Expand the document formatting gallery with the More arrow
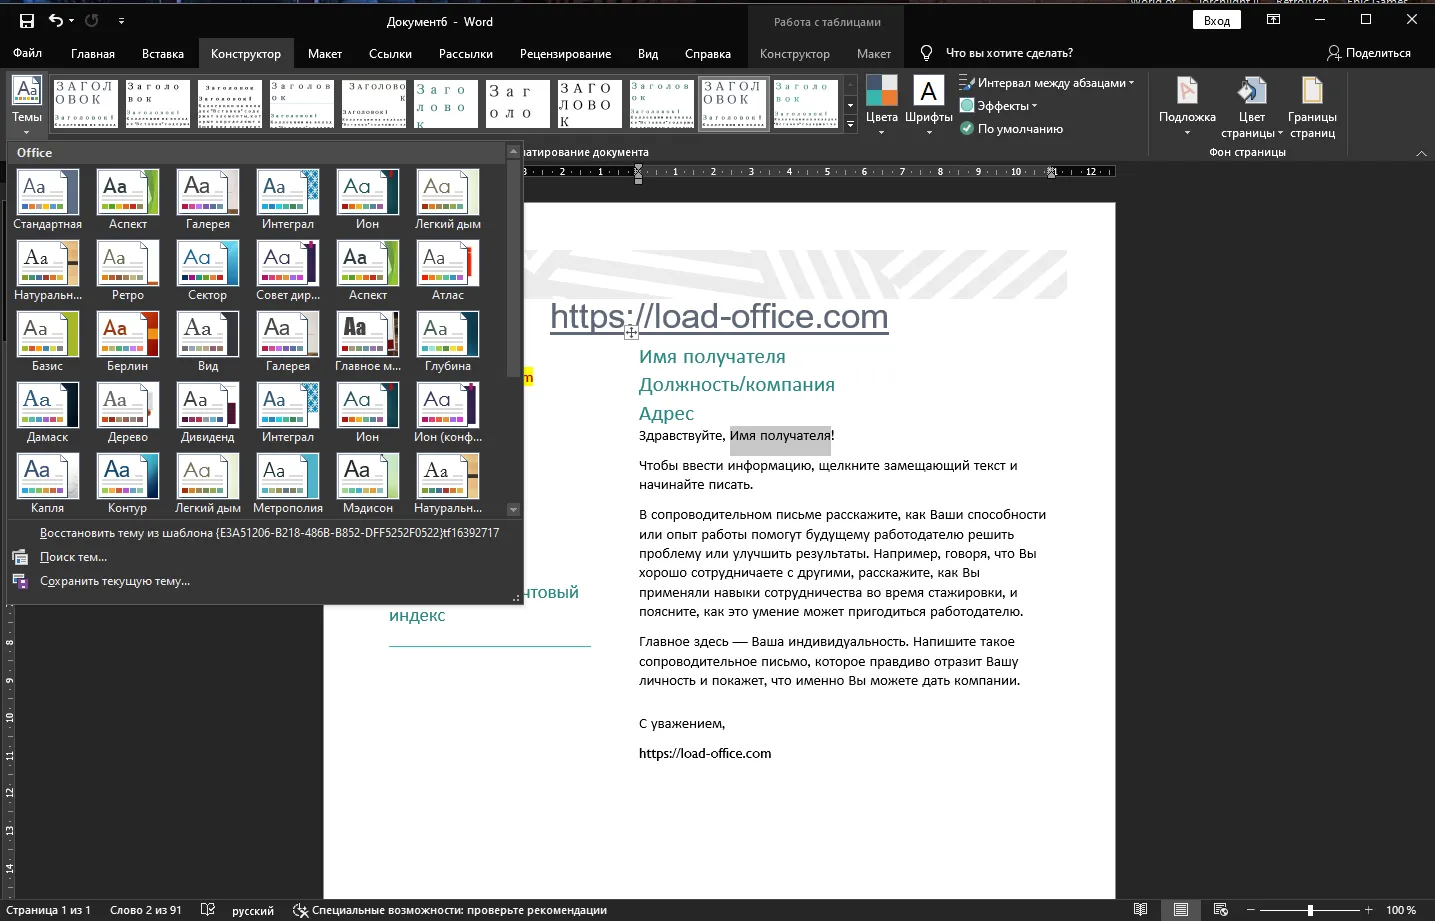 tap(851, 125)
